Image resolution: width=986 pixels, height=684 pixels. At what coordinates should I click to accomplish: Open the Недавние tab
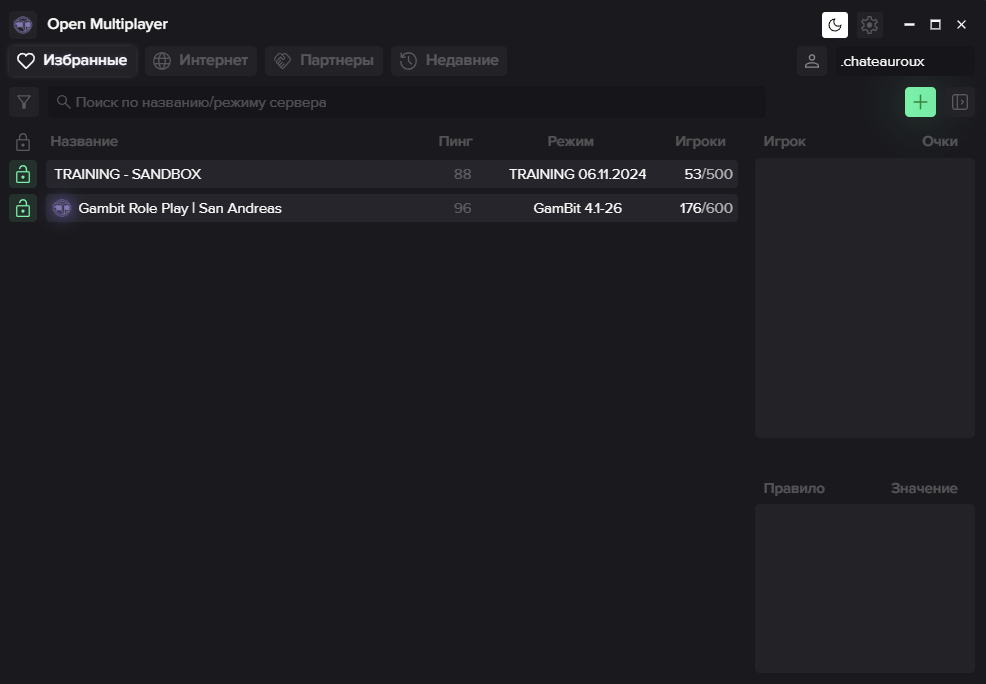449,60
